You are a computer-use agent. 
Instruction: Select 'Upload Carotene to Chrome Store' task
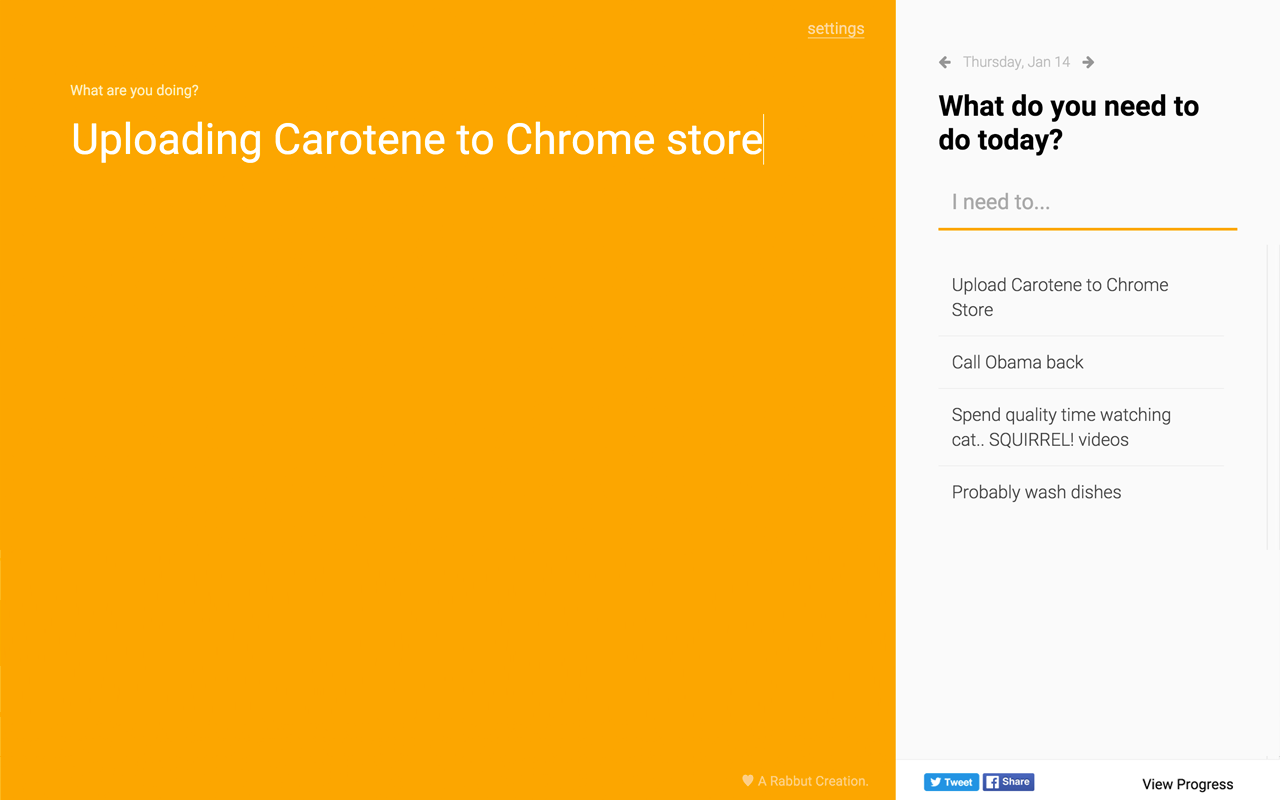pyautogui.click(x=1081, y=297)
